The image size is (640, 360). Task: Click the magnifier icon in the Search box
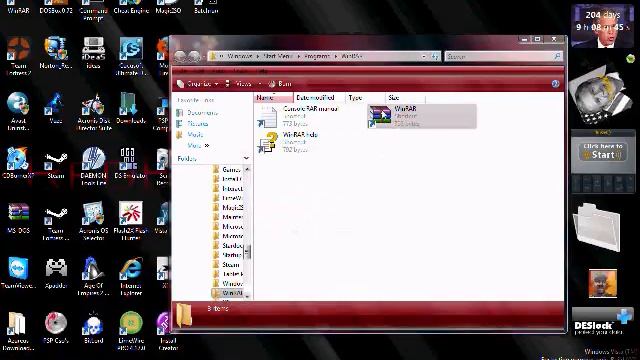tap(557, 56)
